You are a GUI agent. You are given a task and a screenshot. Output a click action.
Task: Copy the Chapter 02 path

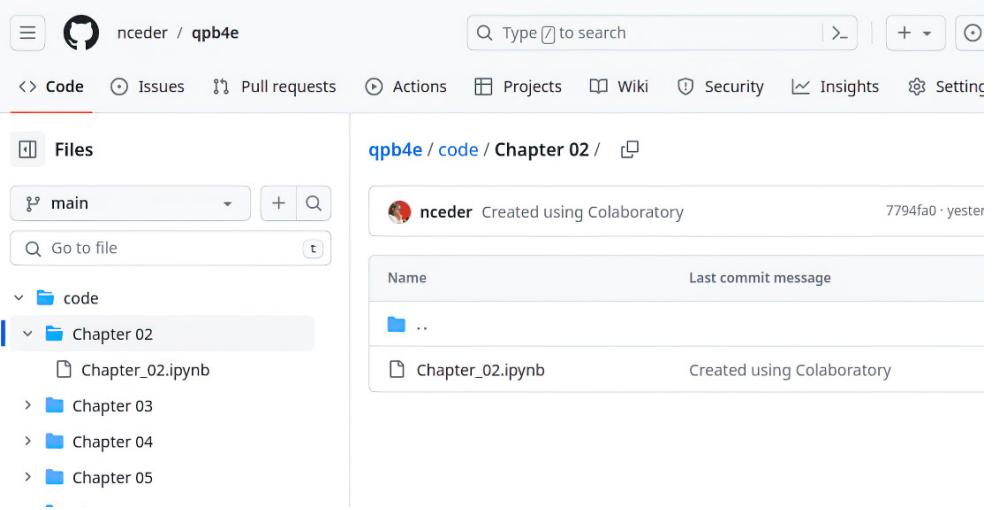pos(629,150)
